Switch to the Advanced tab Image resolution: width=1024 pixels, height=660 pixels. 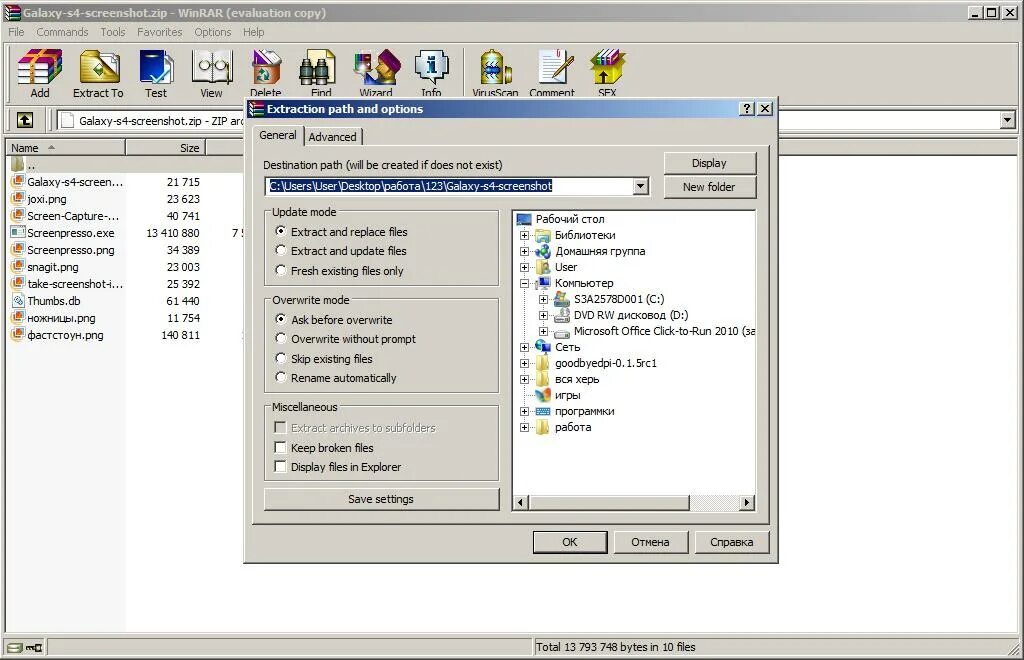(333, 136)
